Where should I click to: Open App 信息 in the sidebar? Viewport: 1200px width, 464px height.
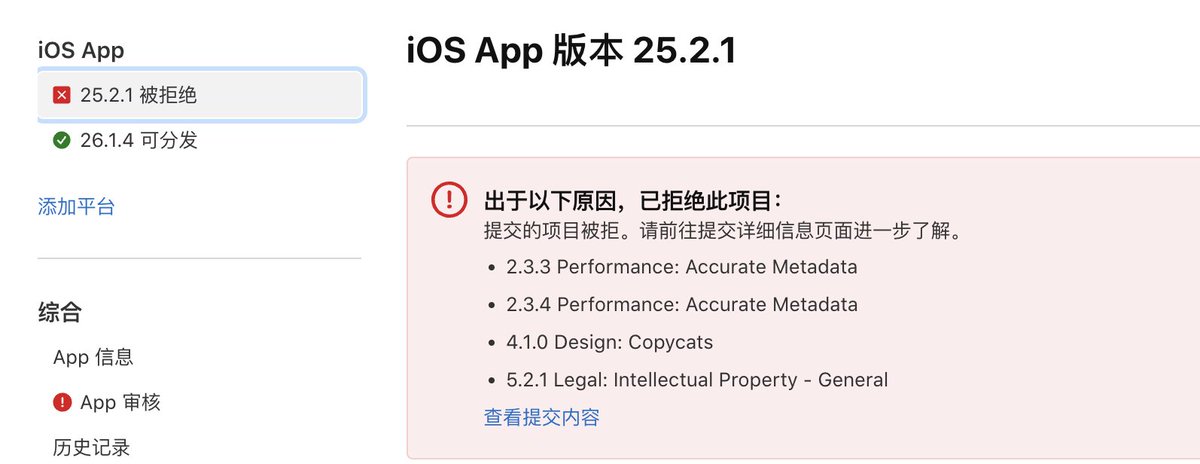[x=93, y=357]
